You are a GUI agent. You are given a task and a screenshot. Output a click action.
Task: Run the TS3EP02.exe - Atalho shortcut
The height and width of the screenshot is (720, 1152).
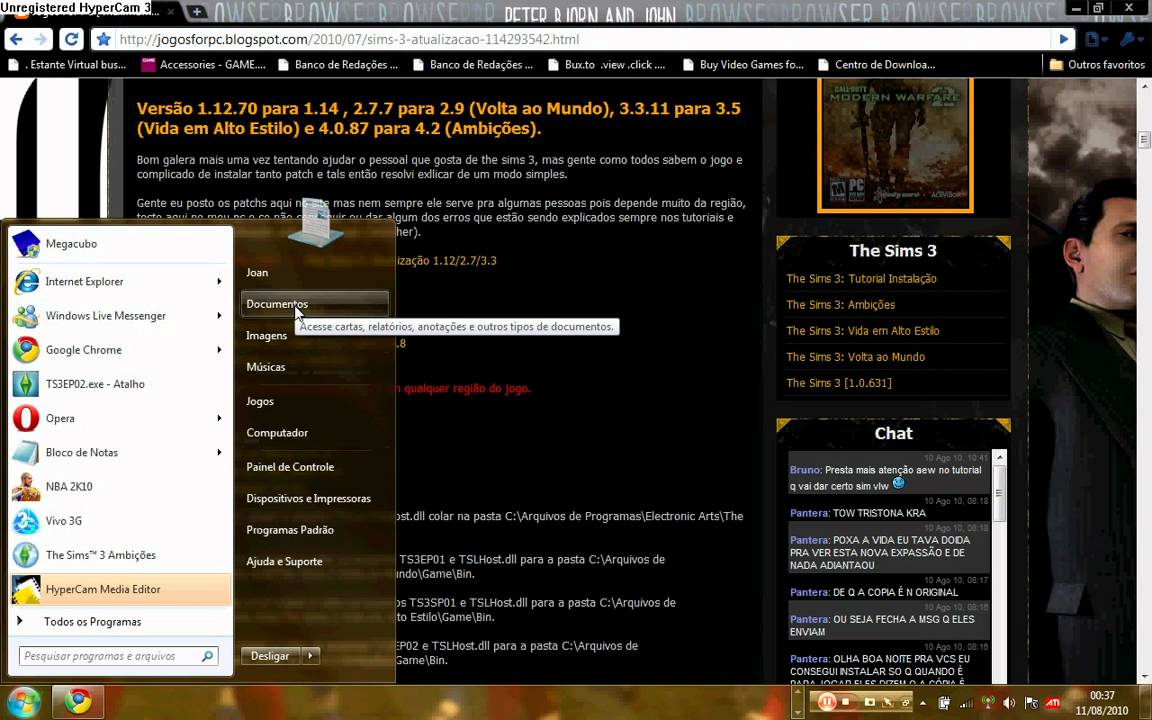pos(120,384)
